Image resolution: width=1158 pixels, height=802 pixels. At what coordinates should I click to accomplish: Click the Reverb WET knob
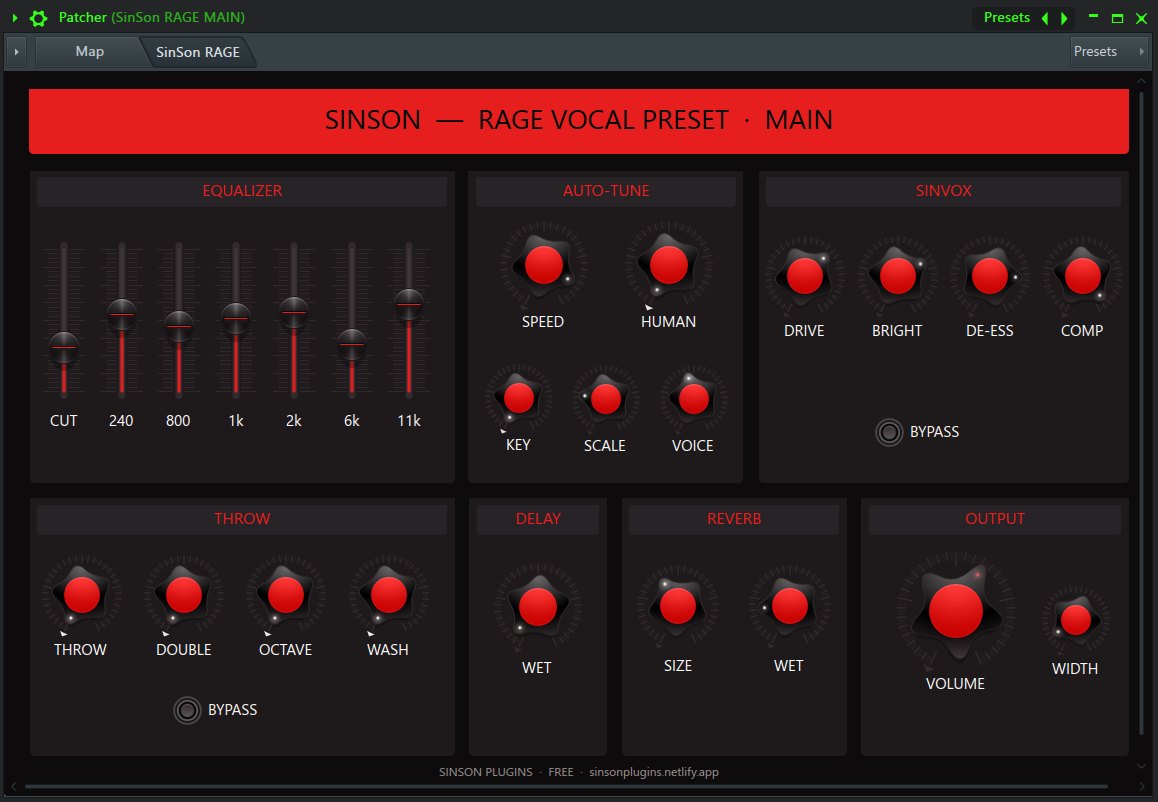[x=789, y=606]
